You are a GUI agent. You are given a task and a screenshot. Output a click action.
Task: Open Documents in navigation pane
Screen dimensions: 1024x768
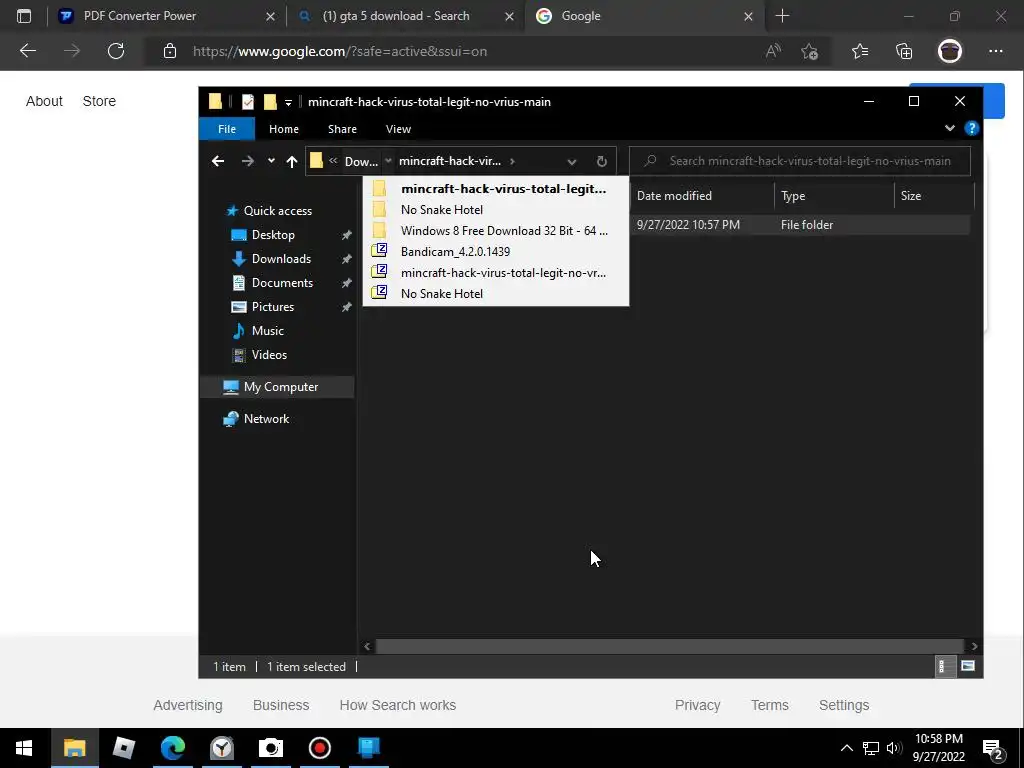(x=282, y=283)
